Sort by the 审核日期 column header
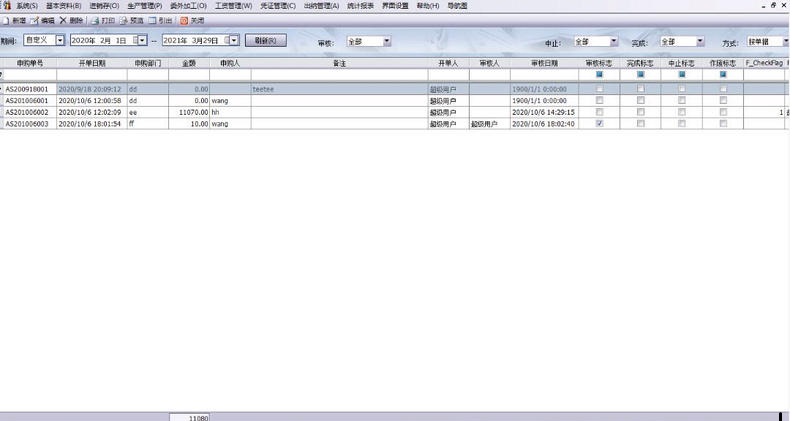The height and width of the screenshot is (421, 792). tap(544, 63)
